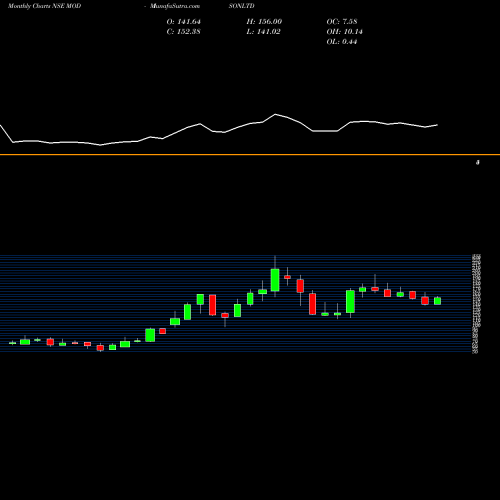The height and width of the screenshot is (500, 500).
Task: Click the last green candlestick on the right
Action: pyautogui.click(x=437, y=301)
